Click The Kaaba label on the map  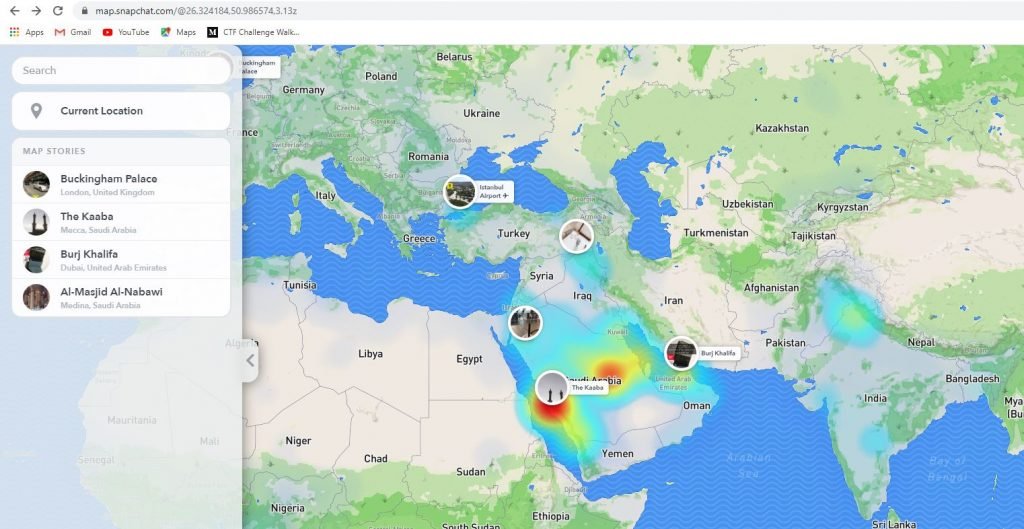click(x=588, y=387)
